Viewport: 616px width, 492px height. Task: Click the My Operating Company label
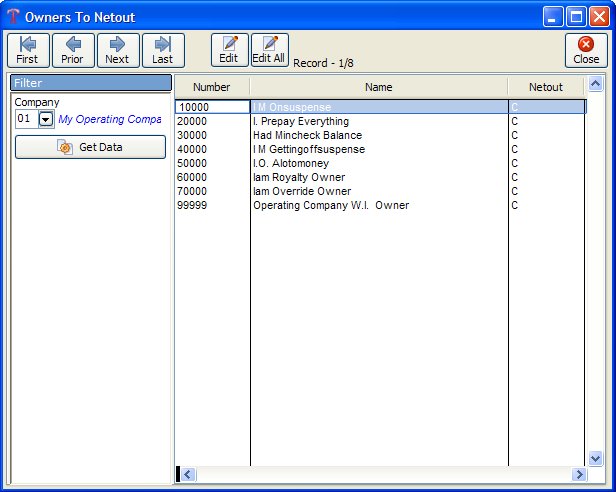pyautogui.click(x=110, y=119)
